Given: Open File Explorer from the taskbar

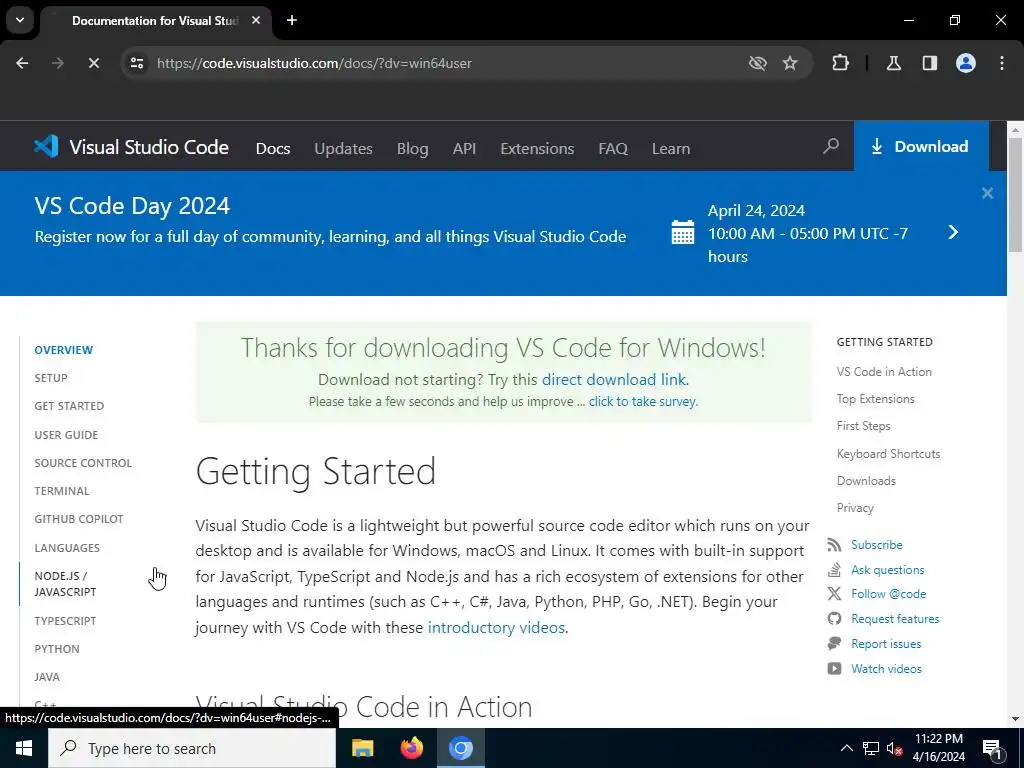Looking at the screenshot, I should (x=362, y=748).
